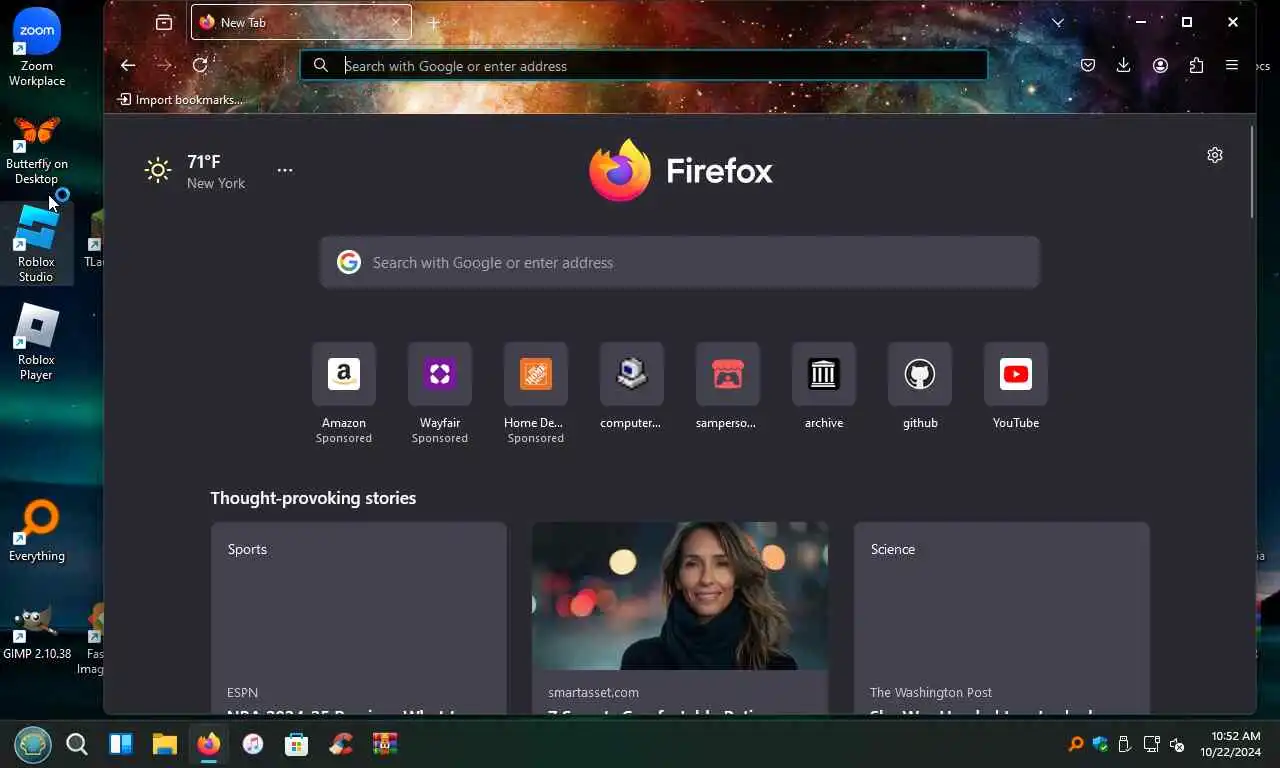Click the 71°F New York weather
Viewport: 1280px width, 768px height.
tap(196, 171)
